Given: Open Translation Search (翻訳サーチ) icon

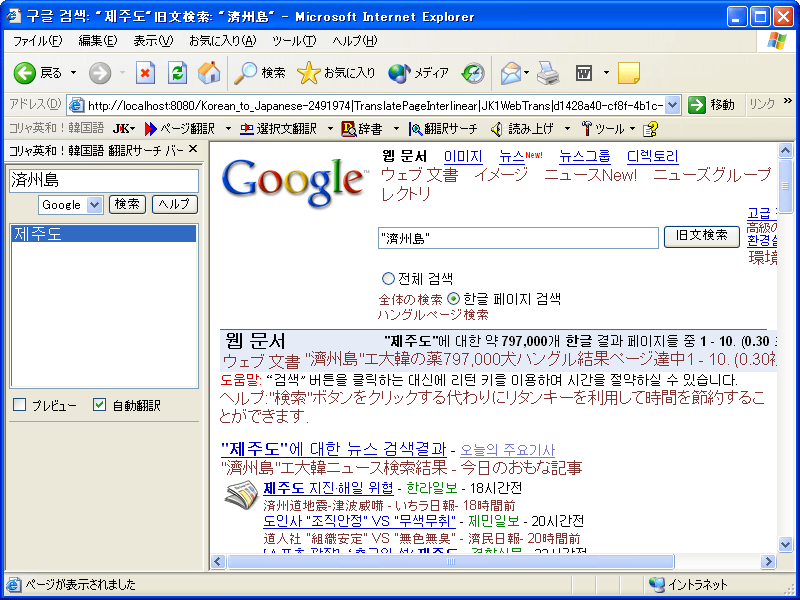Looking at the screenshot, I should [x=416, y=129].
